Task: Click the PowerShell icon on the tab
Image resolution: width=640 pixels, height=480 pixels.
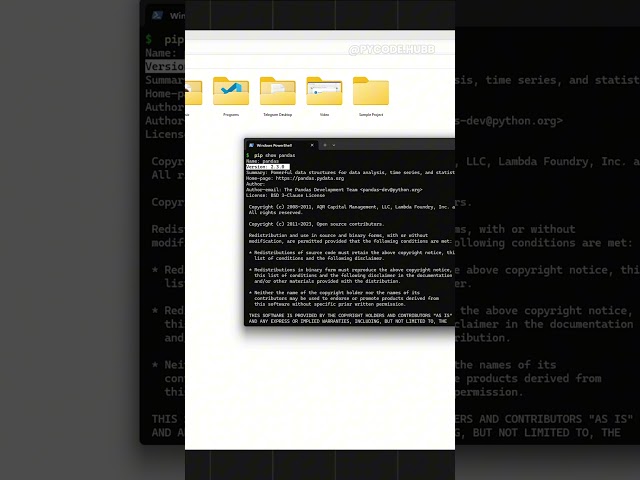Action: pyautogui.click(x=251, y=145)
